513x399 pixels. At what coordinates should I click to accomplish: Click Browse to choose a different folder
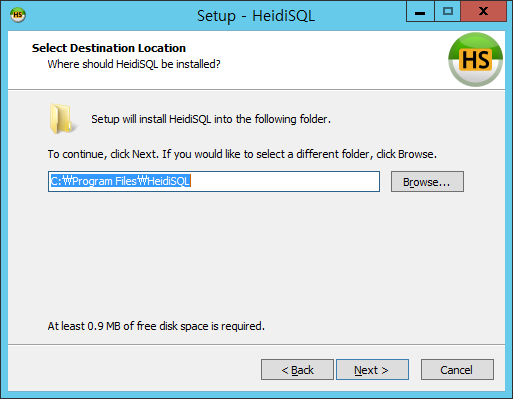point(427,182)
